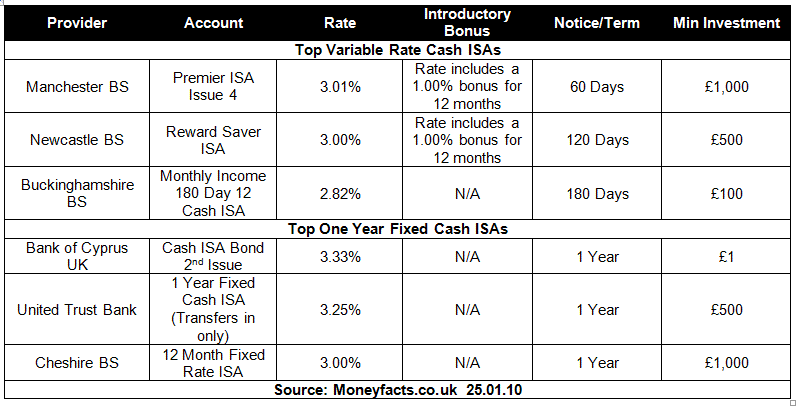The image size is (798, 408).
Task: Click the 2.82% rate cell
Action: point(339,193)
